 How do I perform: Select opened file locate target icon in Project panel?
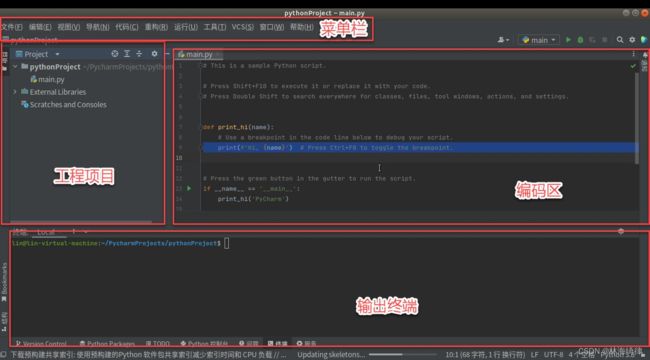[x=115, y=54]
